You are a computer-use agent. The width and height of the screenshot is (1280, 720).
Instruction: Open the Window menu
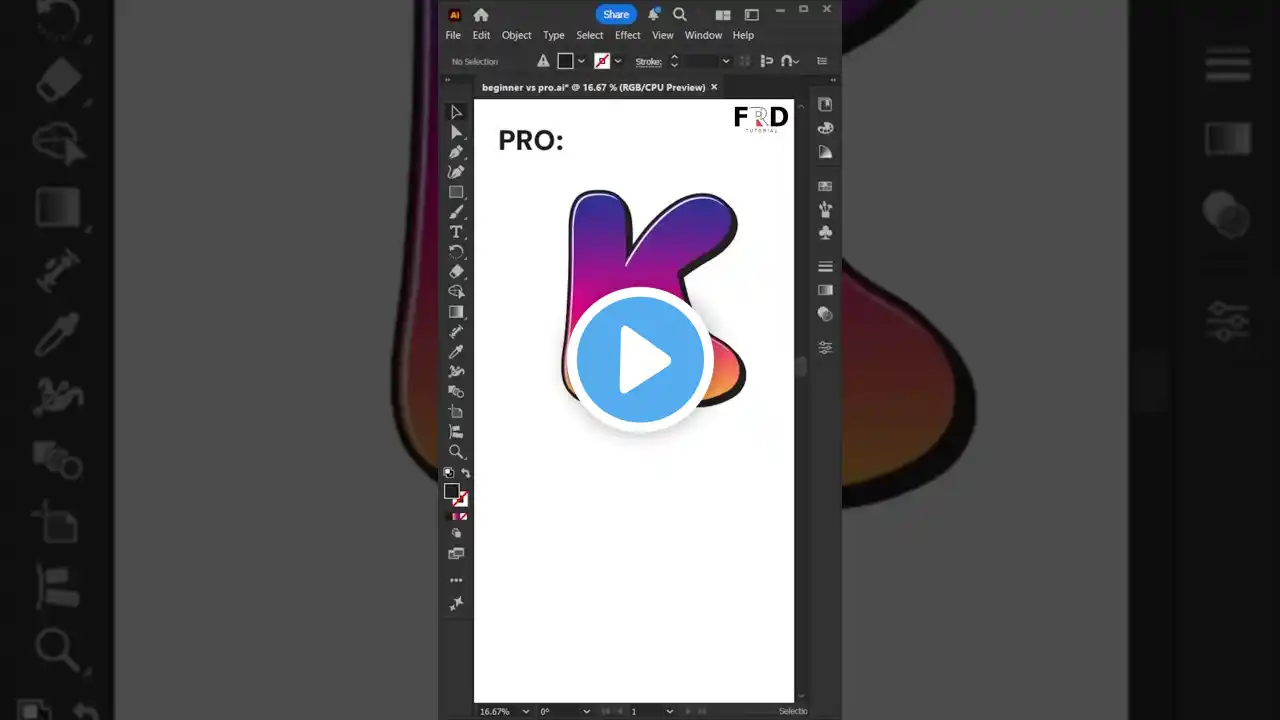point(703,35)
